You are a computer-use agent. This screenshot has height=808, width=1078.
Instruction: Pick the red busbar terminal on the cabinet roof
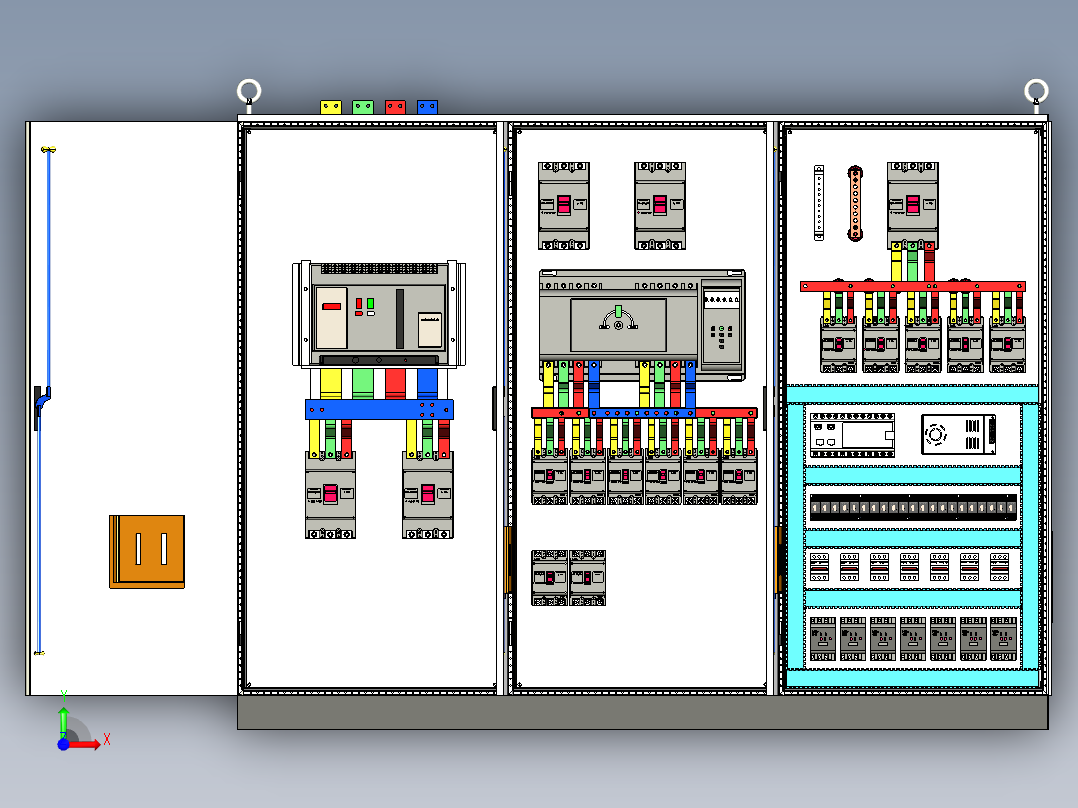[x=395, y=107]
